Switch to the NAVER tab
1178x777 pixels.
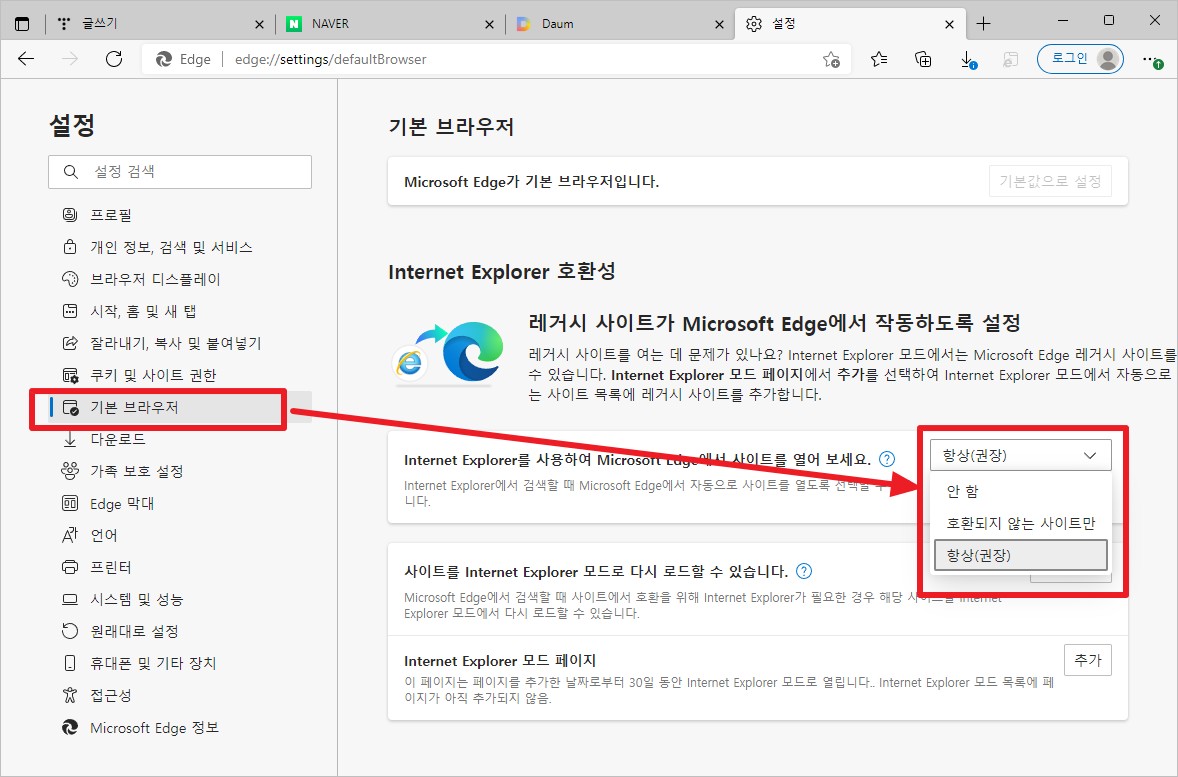391,24
